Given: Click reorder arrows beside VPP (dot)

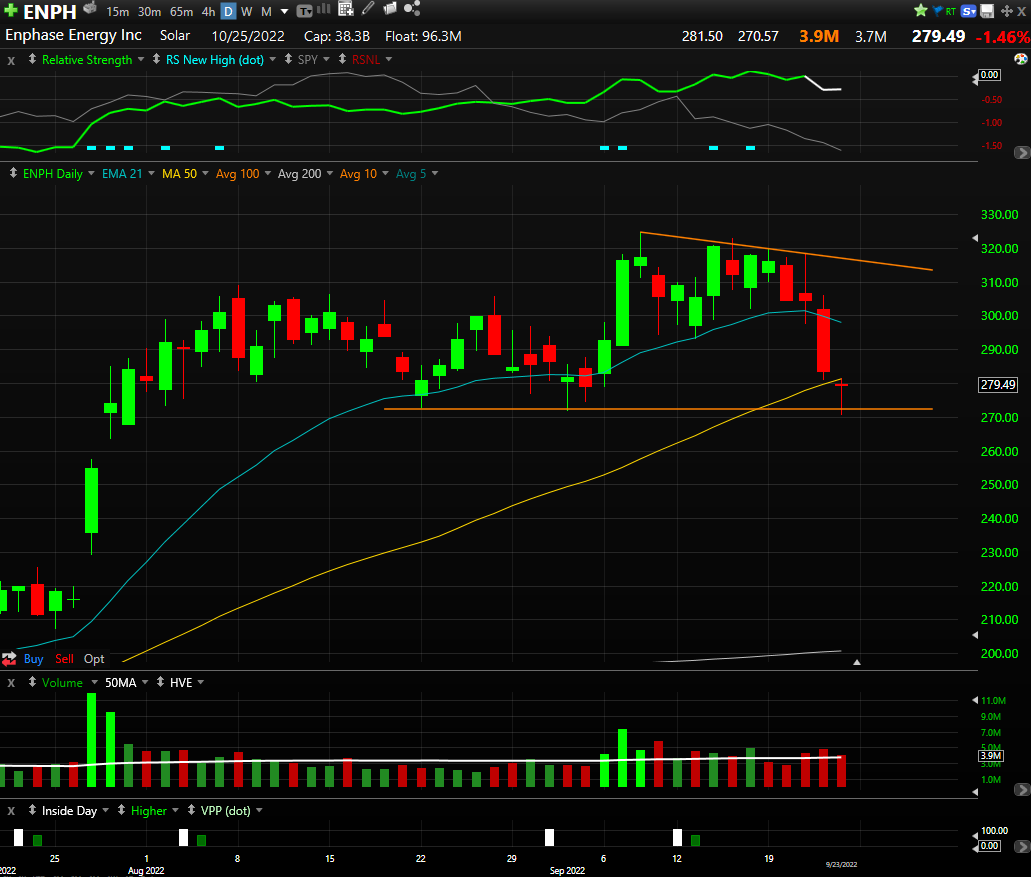Looking at the screenshot, I should [x=191, y=810].
